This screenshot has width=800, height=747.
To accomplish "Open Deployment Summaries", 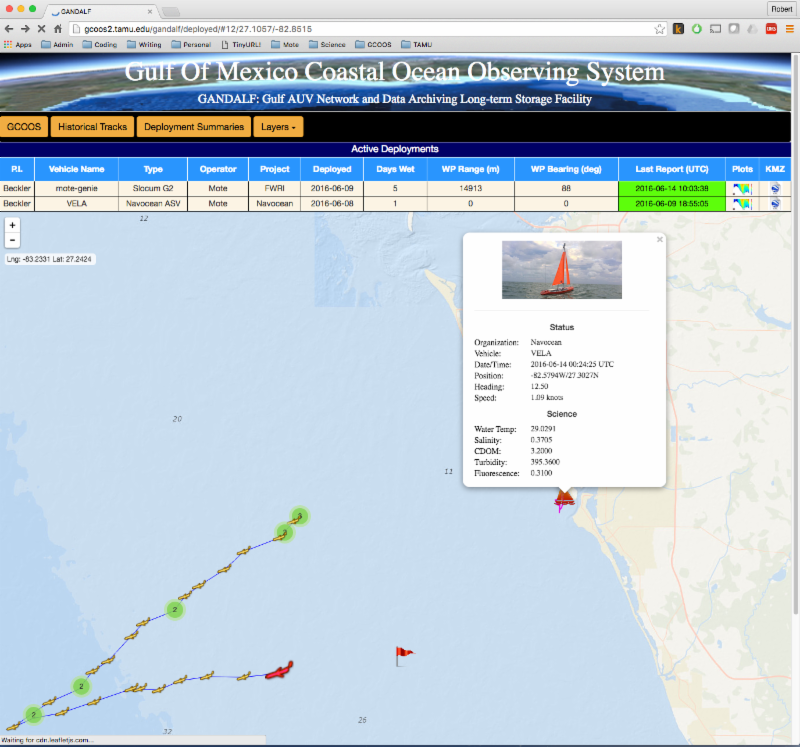I will [194, 127].
